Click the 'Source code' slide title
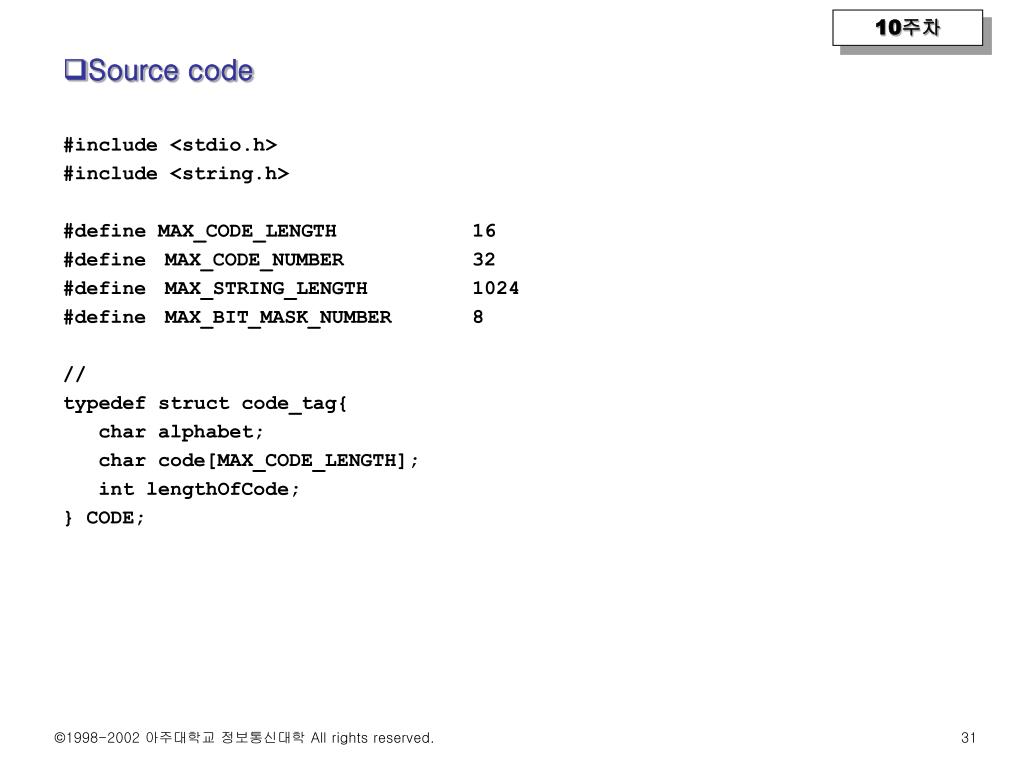This screenshot has width=1024, height=768. [170, 71]
